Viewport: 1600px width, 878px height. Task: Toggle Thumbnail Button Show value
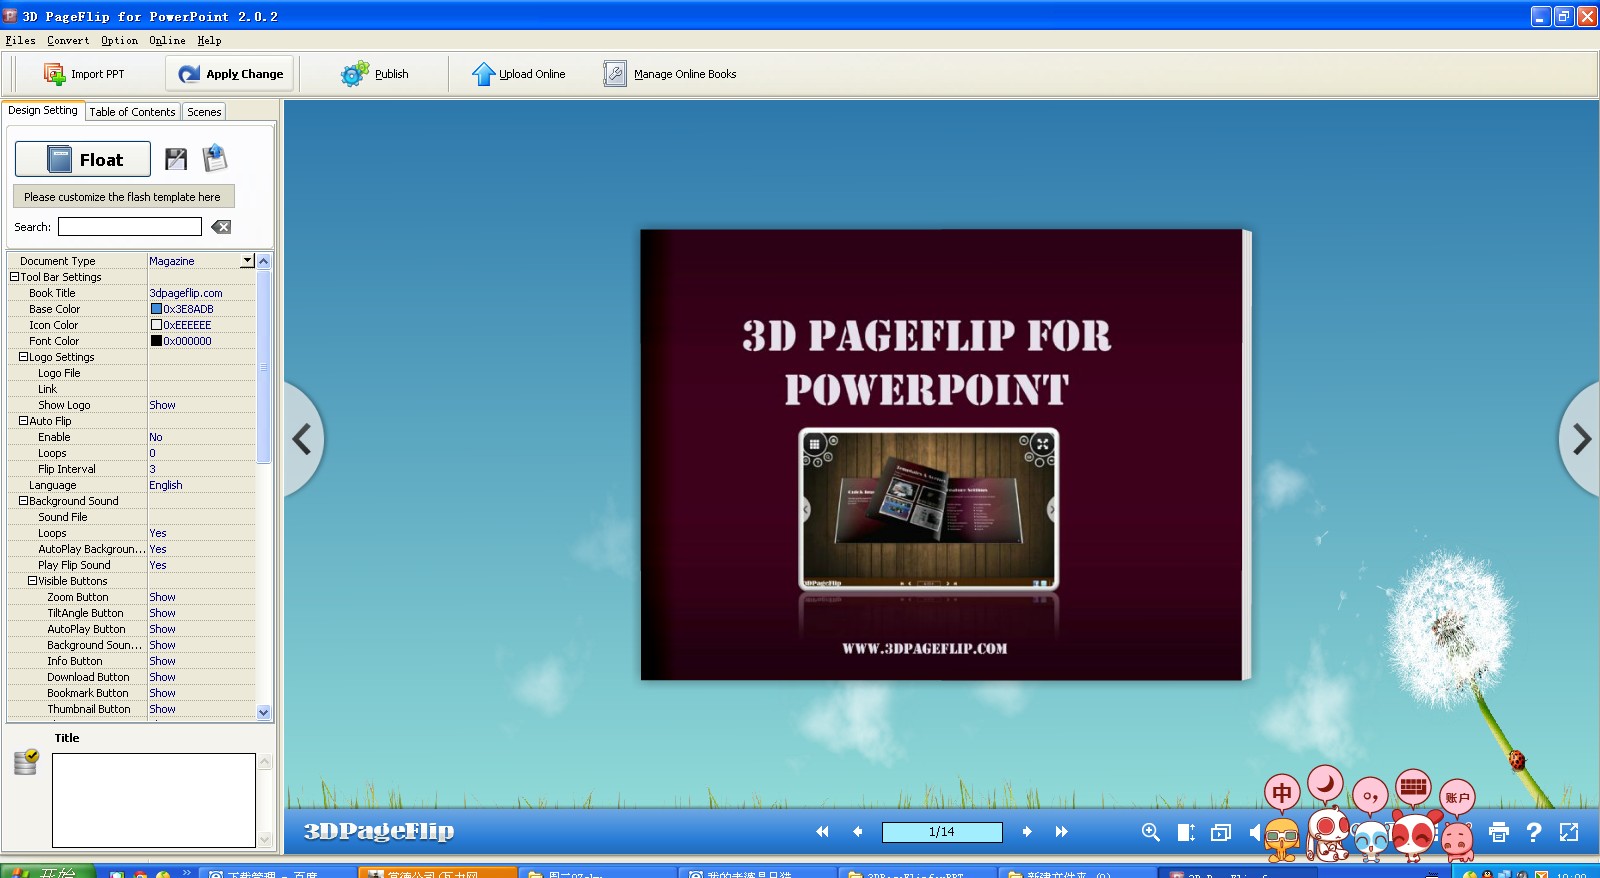tap(162, 709)
